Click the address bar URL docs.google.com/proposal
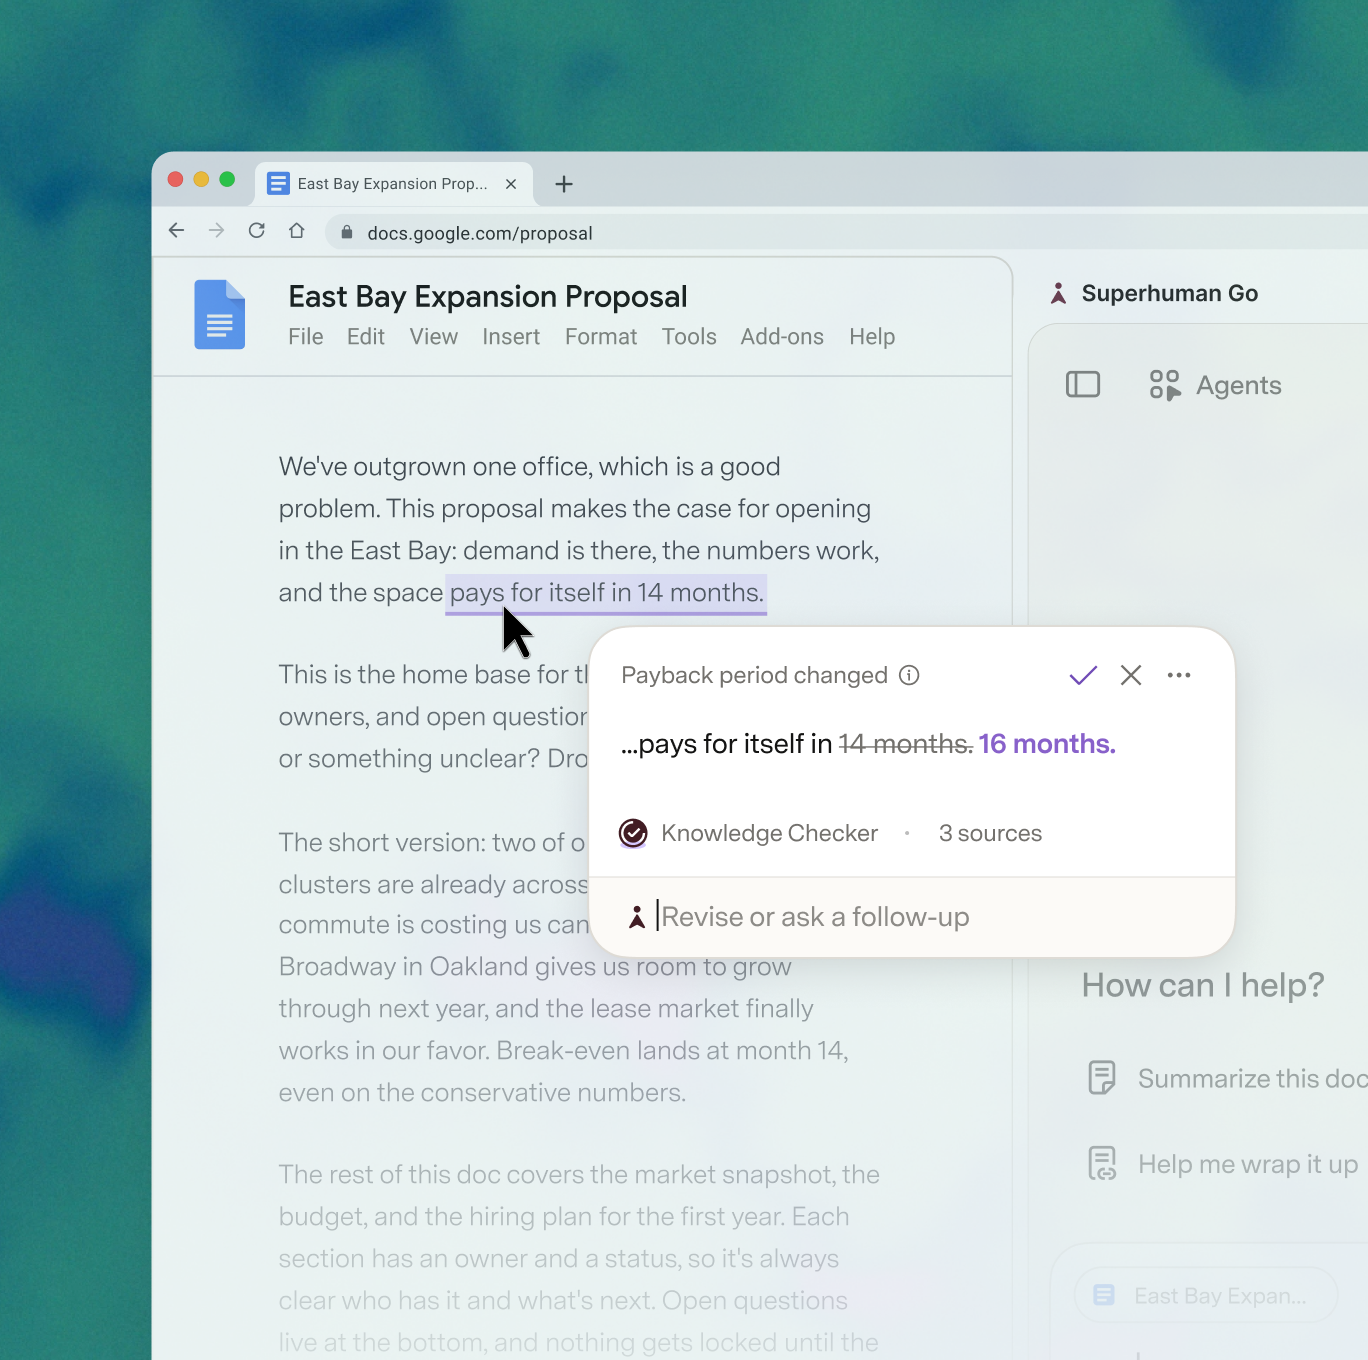This screenshot has width=1368, height=1360. pyautogui.click(x=480, y=233)
